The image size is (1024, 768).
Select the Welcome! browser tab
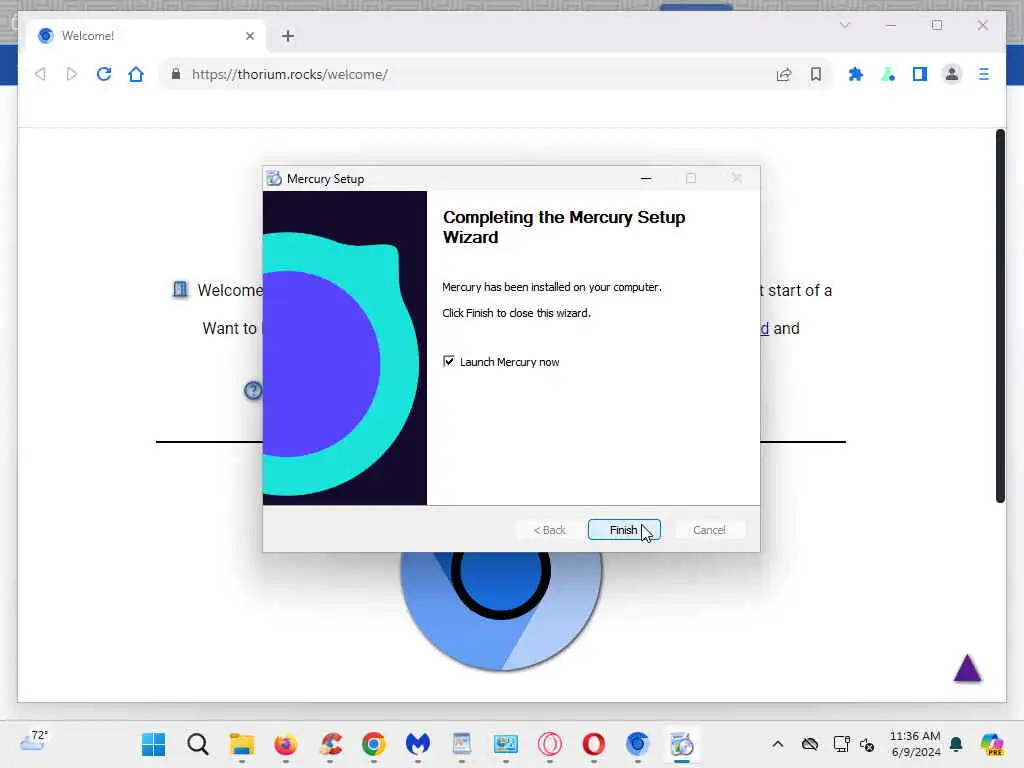pyautogui.click(x=146, y=36)
